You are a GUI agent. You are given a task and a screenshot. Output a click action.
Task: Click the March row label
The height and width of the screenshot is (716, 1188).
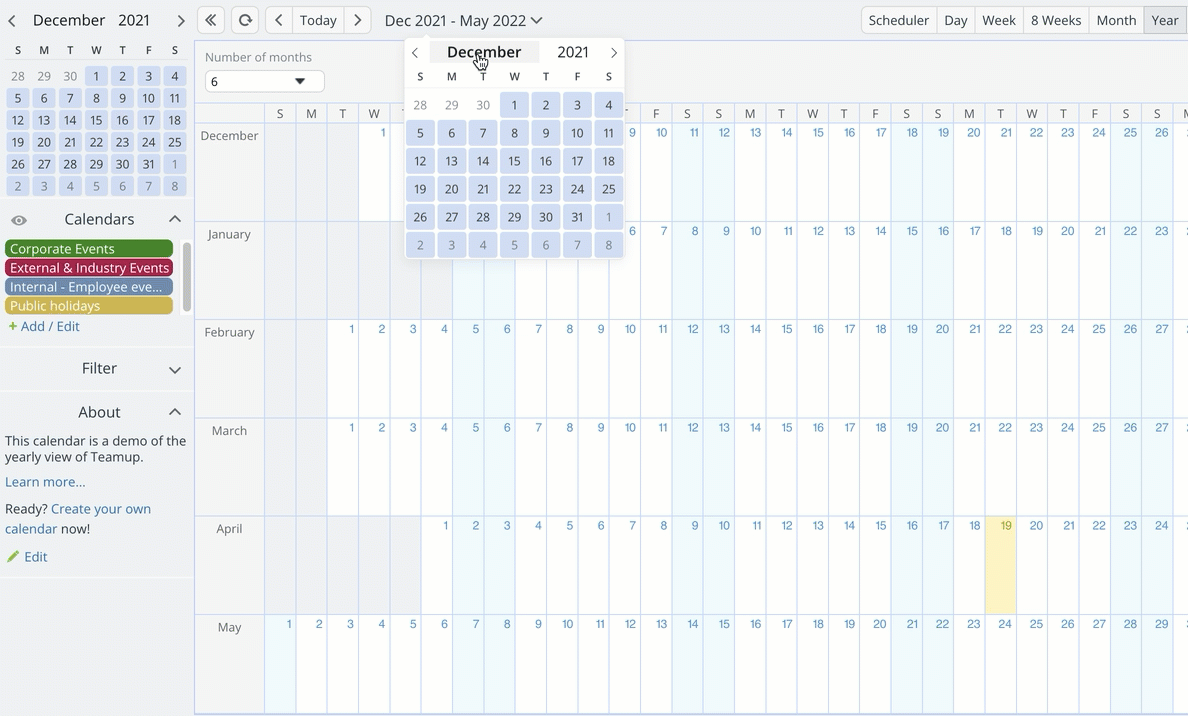pyautogui.click(x=230, y=430)
